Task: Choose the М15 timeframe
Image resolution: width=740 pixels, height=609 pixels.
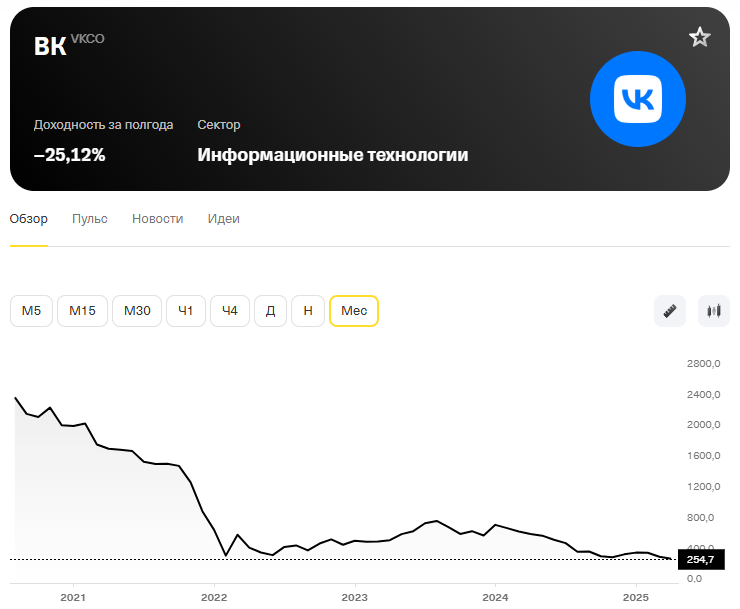Action: pos(83,311)
